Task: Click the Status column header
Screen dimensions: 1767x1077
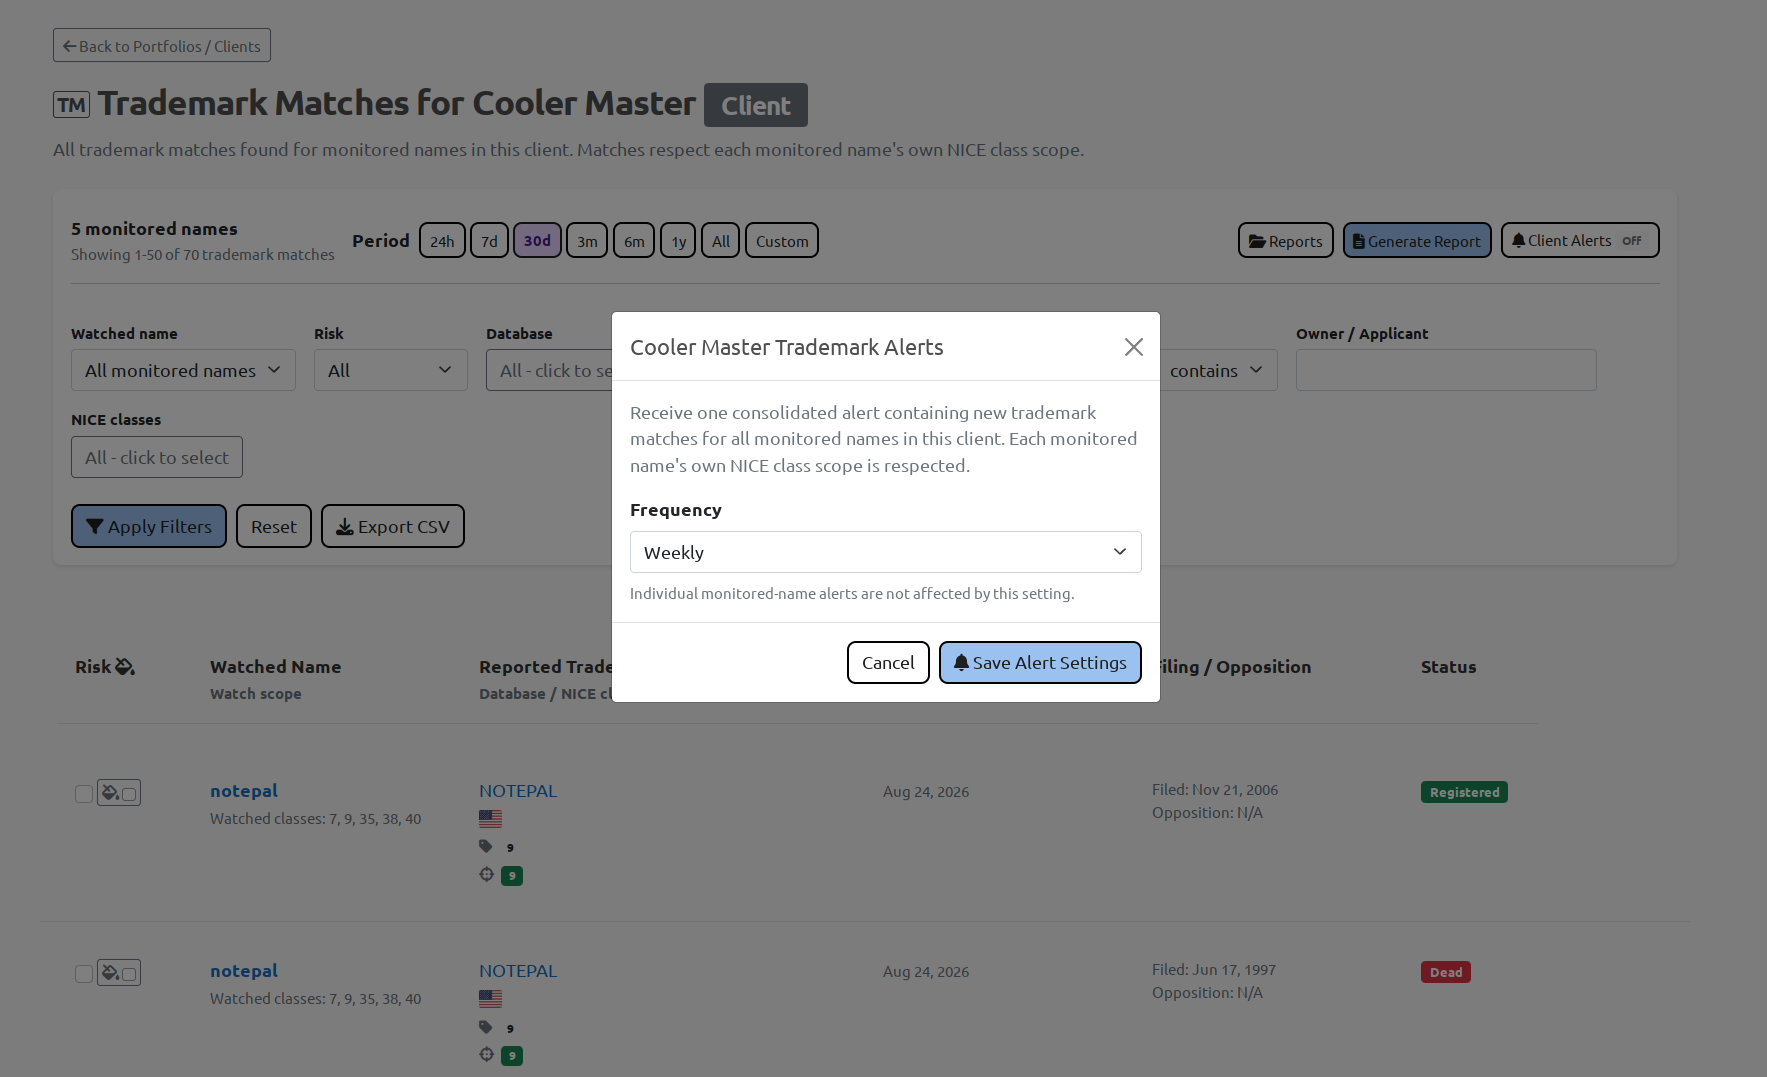Action: point(1448,666)
